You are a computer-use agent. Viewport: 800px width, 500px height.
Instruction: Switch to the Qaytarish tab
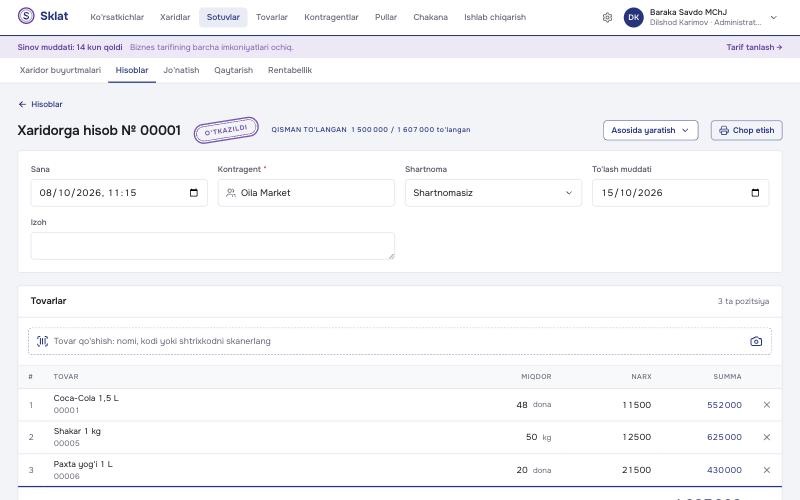[234, 70]
